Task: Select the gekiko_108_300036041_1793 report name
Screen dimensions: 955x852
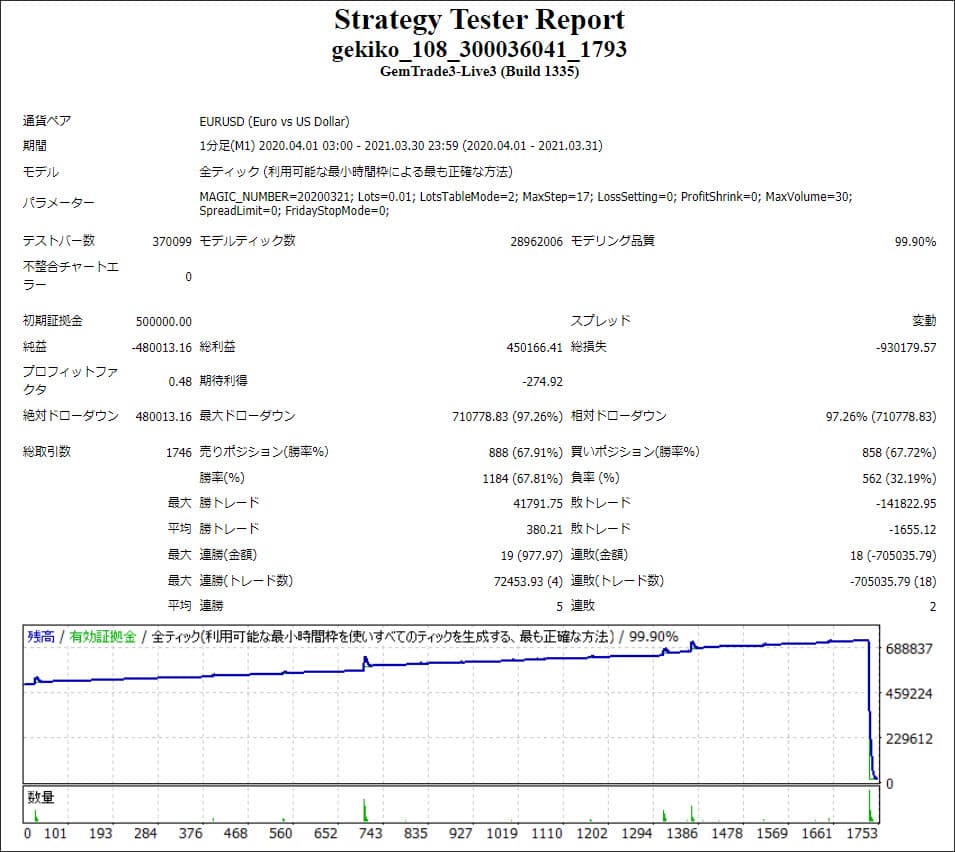Action: pos(479,50)
